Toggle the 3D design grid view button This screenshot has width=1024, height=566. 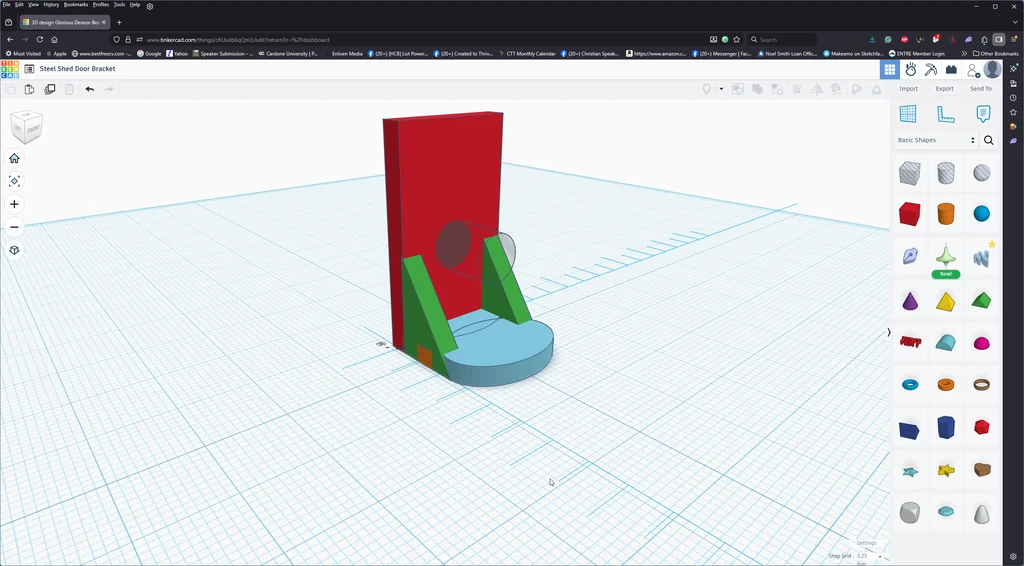[889, 69]
